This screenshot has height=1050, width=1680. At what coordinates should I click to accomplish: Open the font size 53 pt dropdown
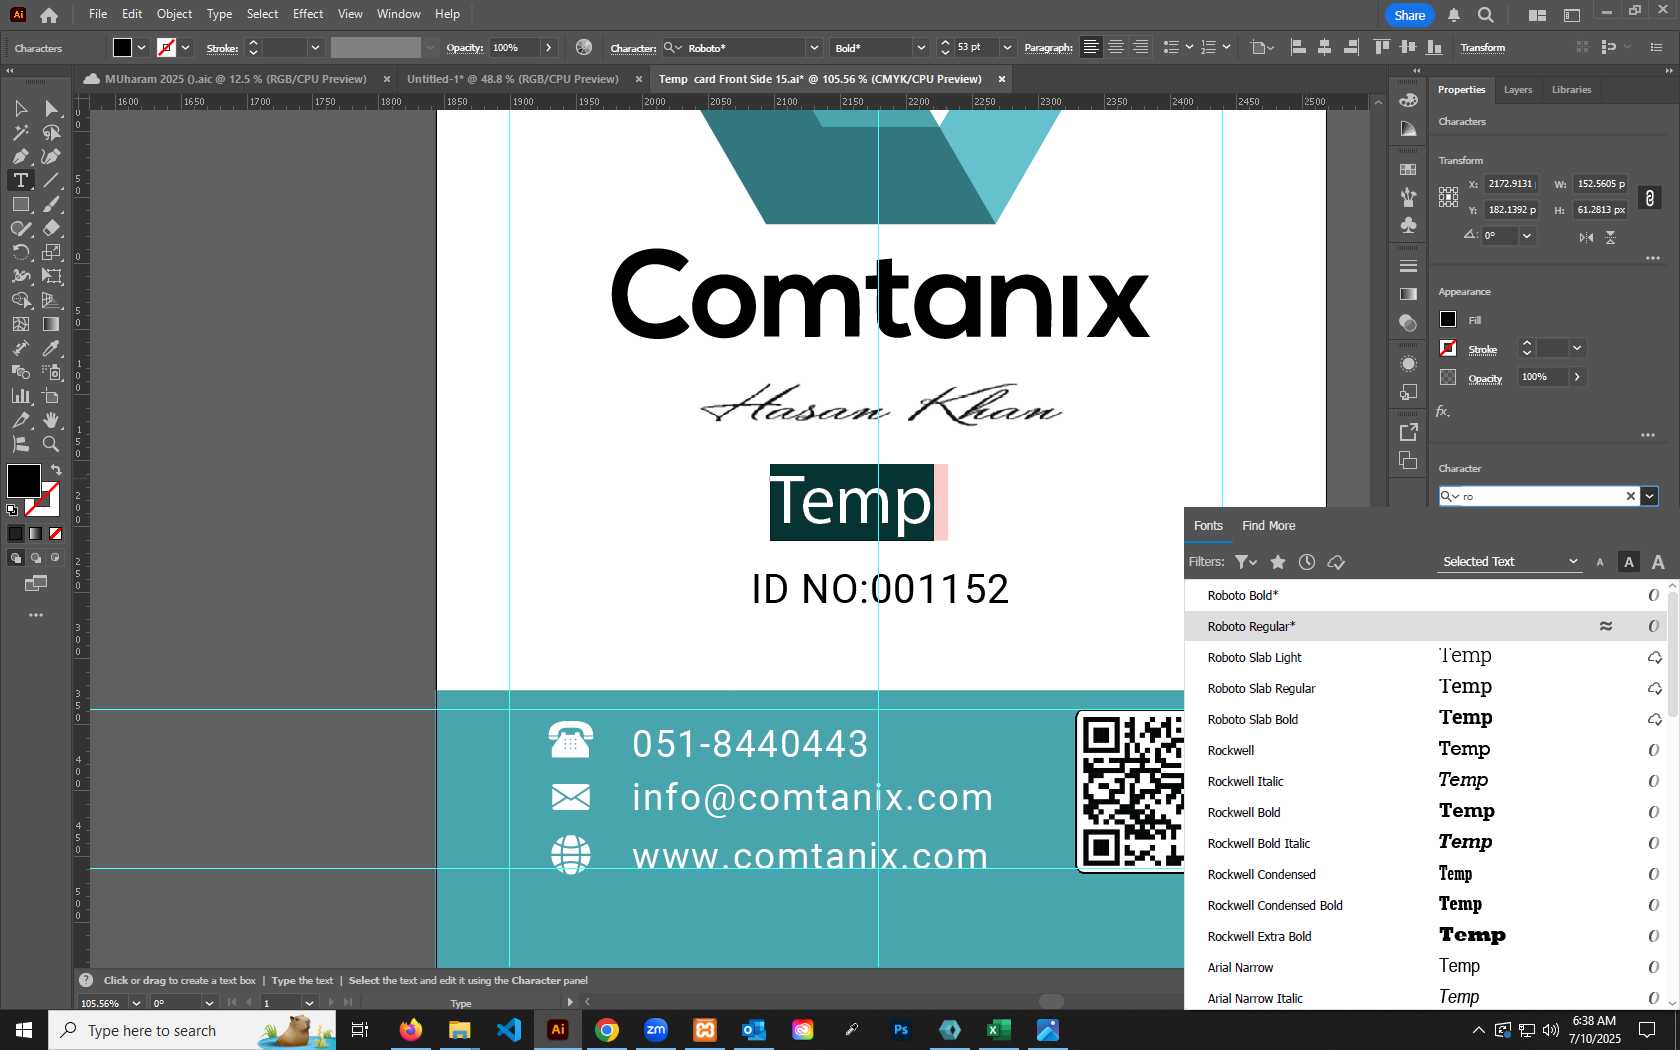pyautogui.click(x=1007, y=47)
